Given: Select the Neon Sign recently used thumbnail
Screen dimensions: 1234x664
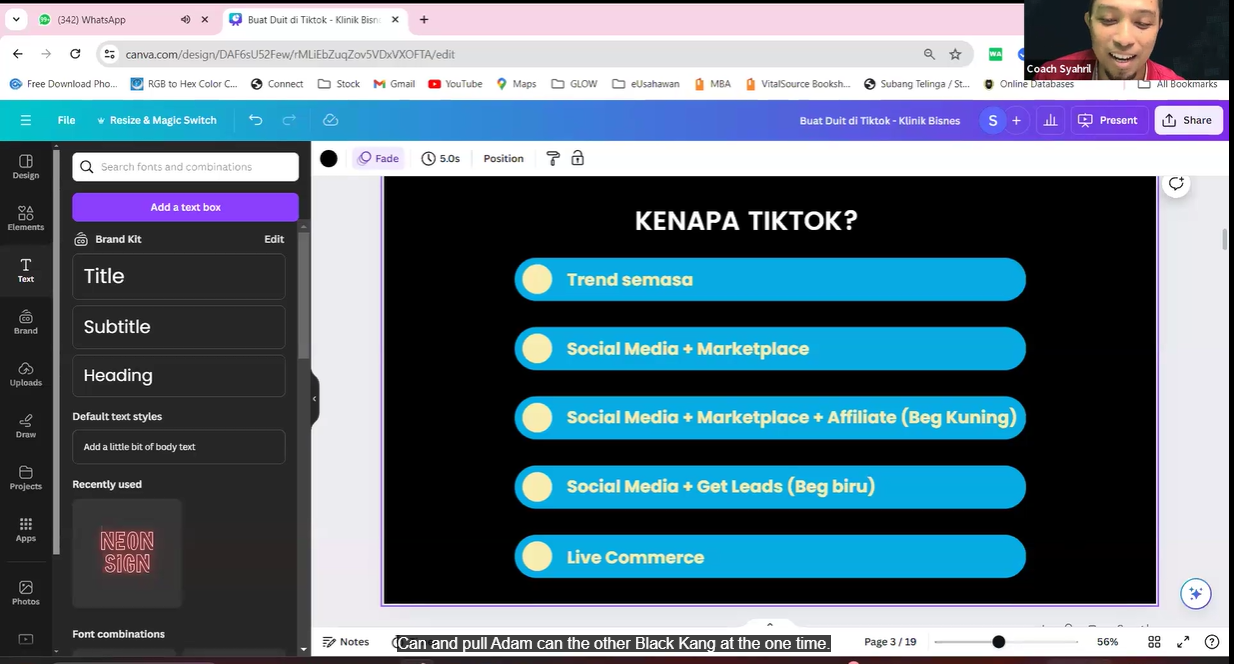Looking at the screenshot, I should click(127, 553).
